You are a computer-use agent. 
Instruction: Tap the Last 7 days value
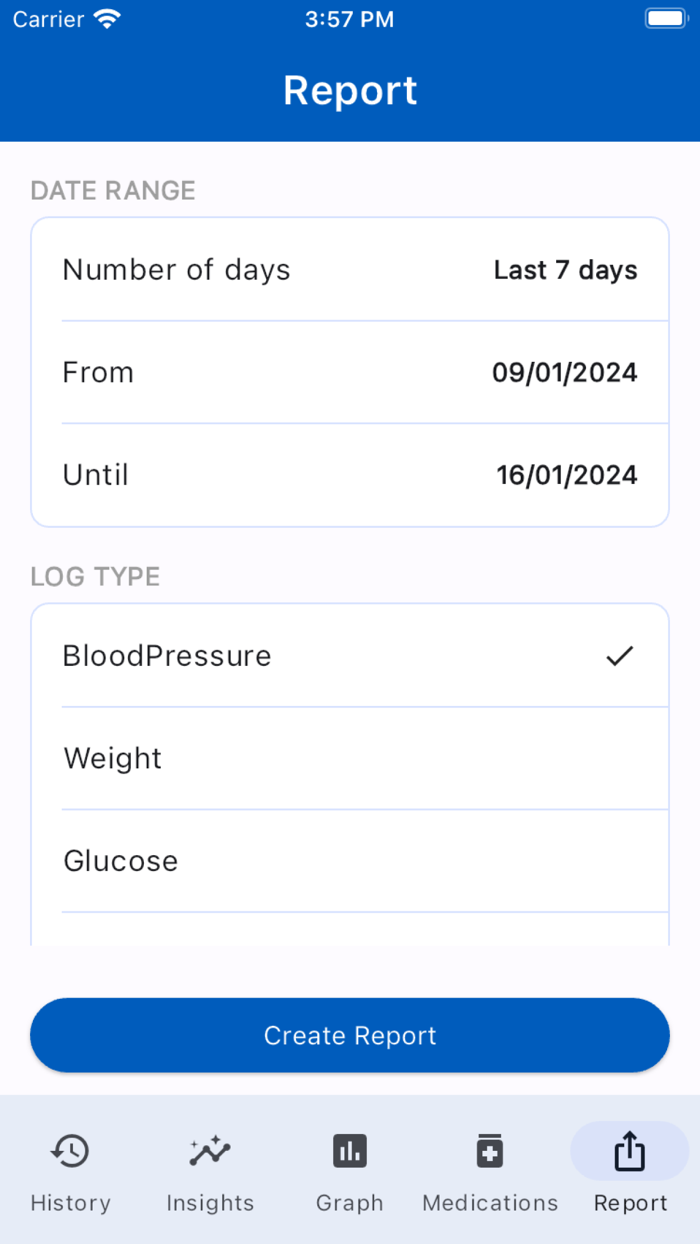(565, 269)
